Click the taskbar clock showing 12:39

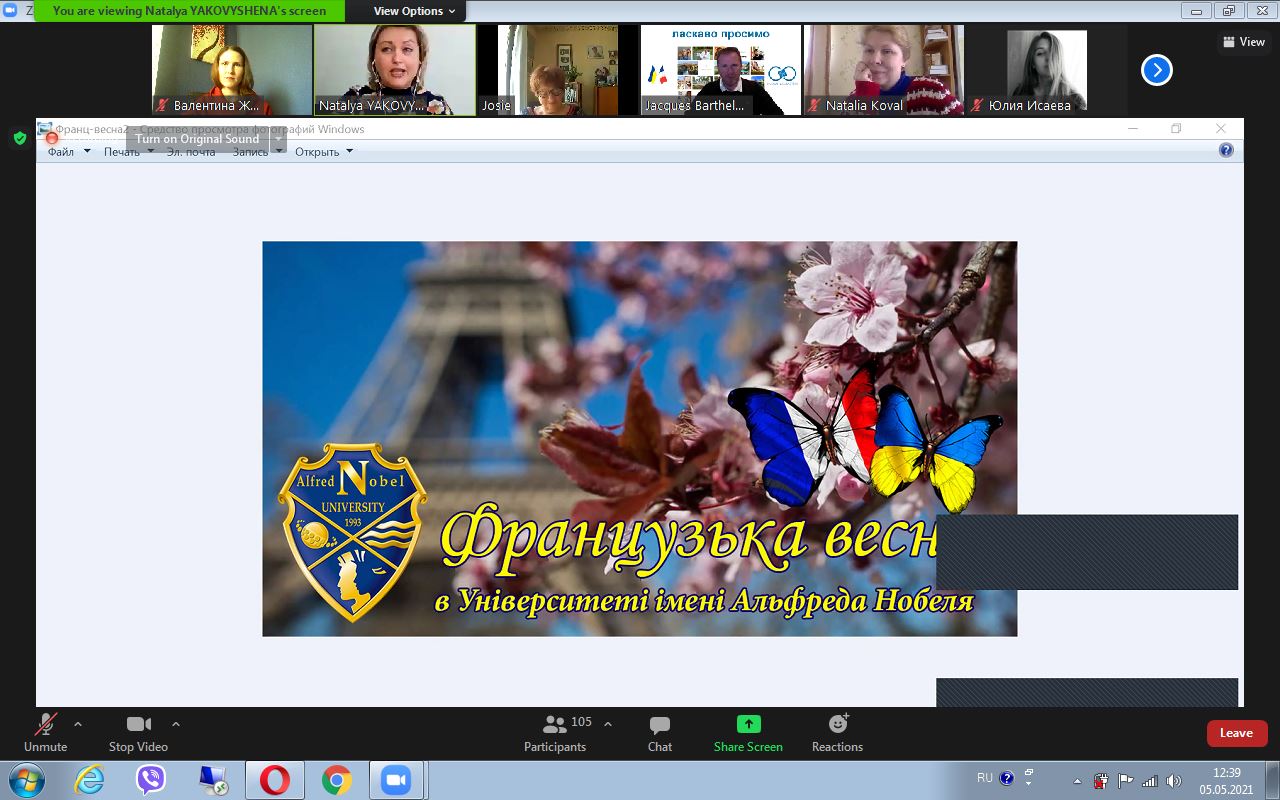(x=1226, y=780)
